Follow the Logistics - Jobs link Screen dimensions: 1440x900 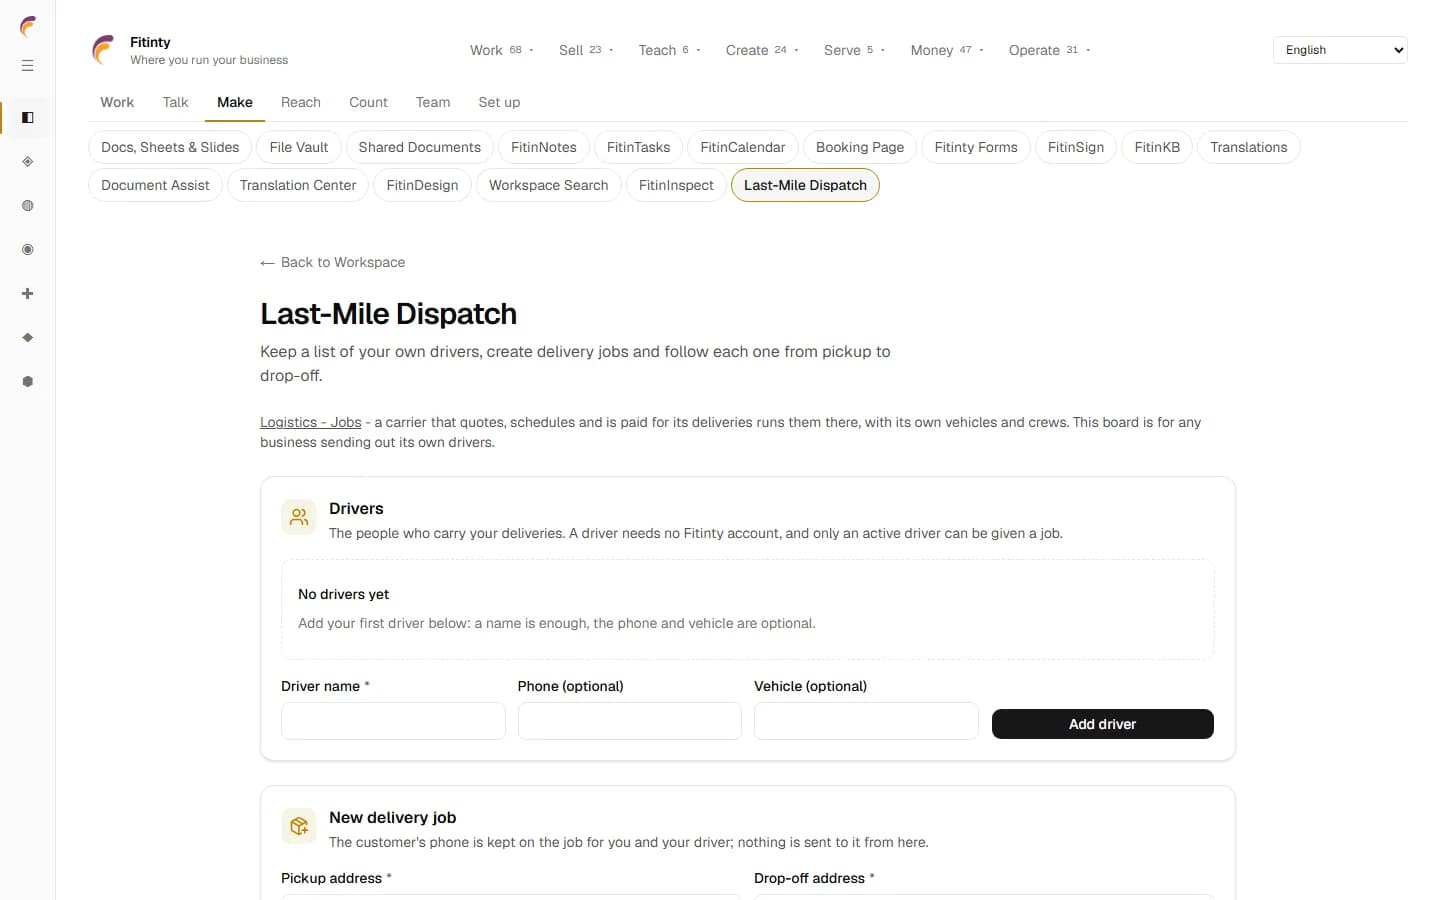tap(311, 422)
